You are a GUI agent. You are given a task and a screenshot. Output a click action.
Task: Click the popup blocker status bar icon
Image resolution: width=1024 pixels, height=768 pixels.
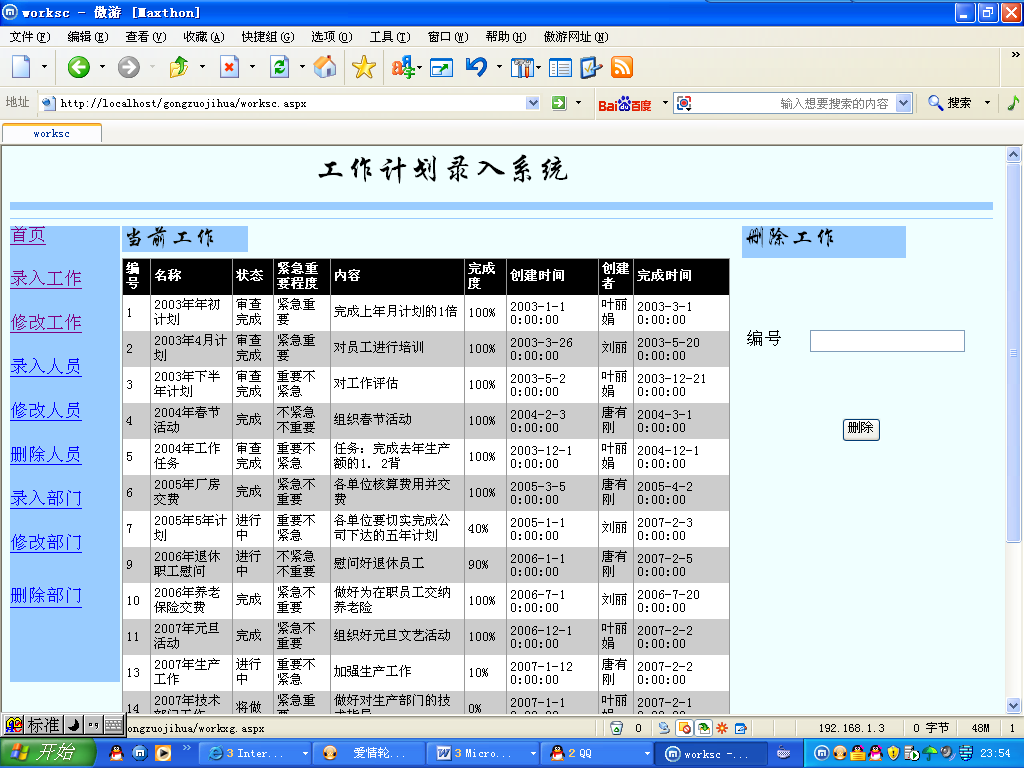(684, 728)
